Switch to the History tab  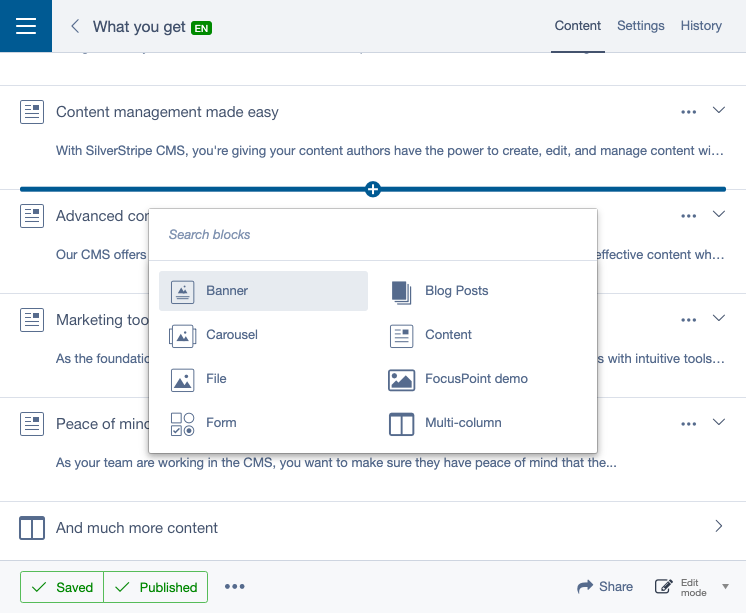701,26
